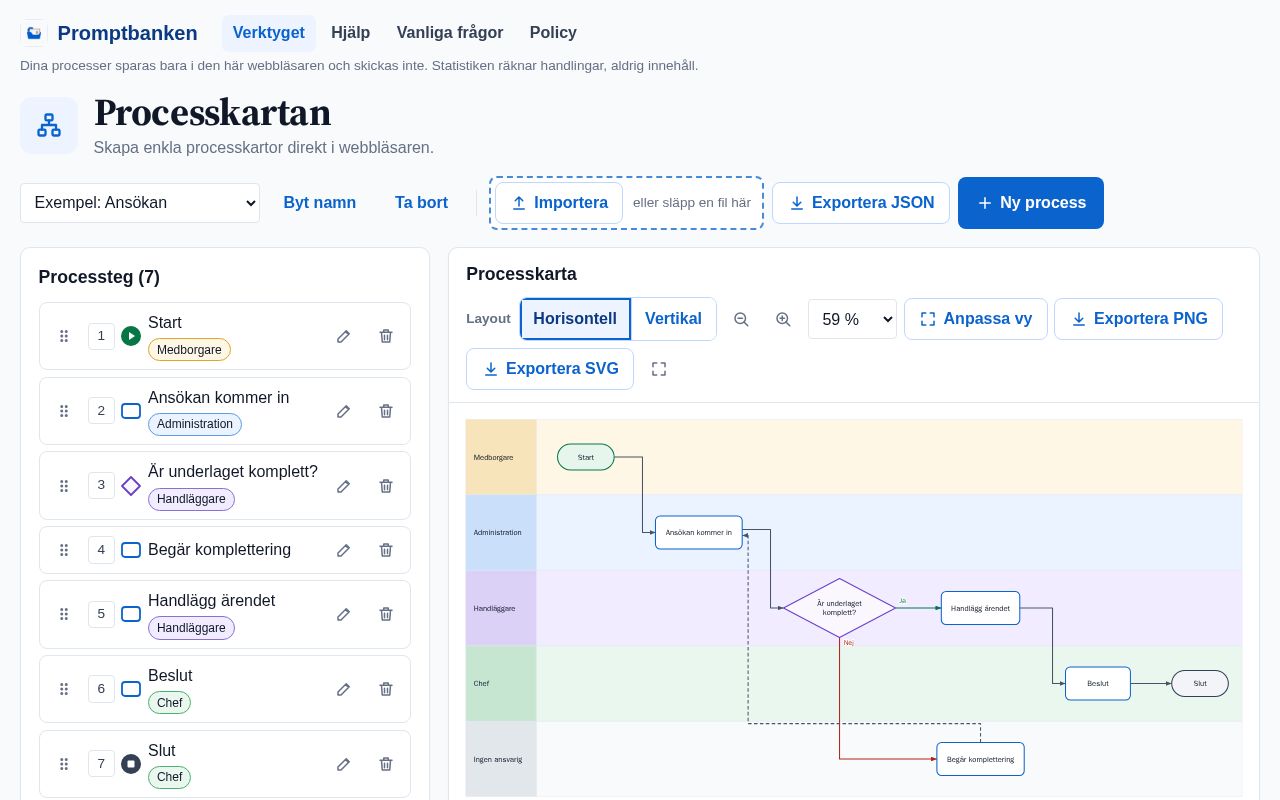Delete the Start step using its trash icon
Image resolution: width=1280 pixels, height=800 pixels.
pos(386,336)
